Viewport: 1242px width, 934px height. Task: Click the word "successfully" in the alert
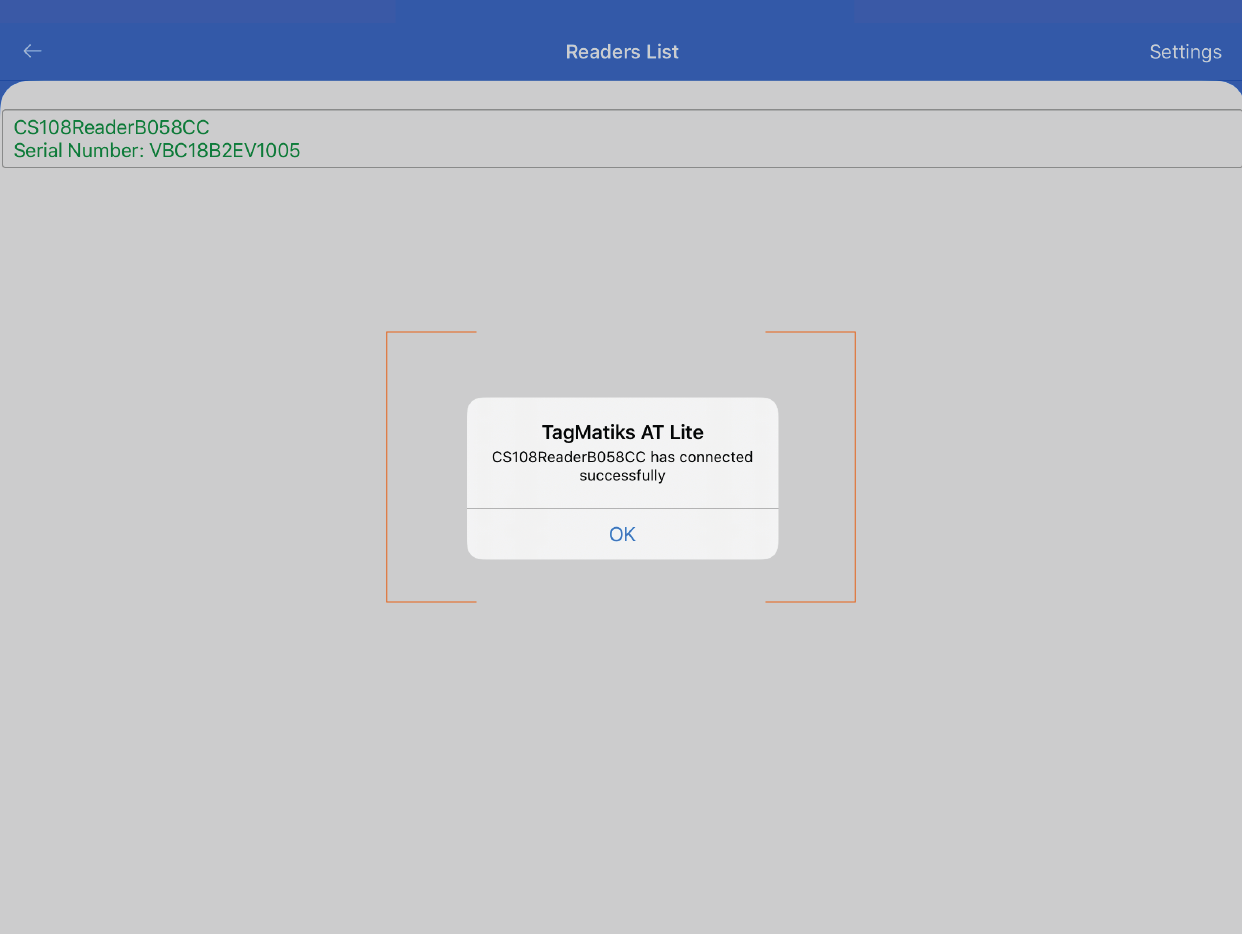click(x=622, y=476)
